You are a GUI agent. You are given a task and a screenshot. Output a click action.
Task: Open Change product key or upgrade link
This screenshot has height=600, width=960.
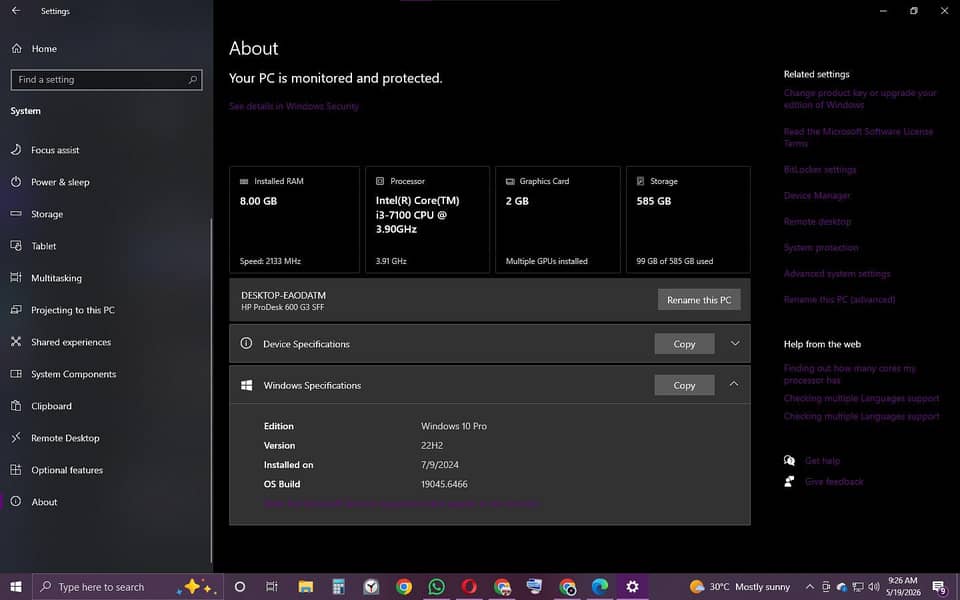pos(860,99)
